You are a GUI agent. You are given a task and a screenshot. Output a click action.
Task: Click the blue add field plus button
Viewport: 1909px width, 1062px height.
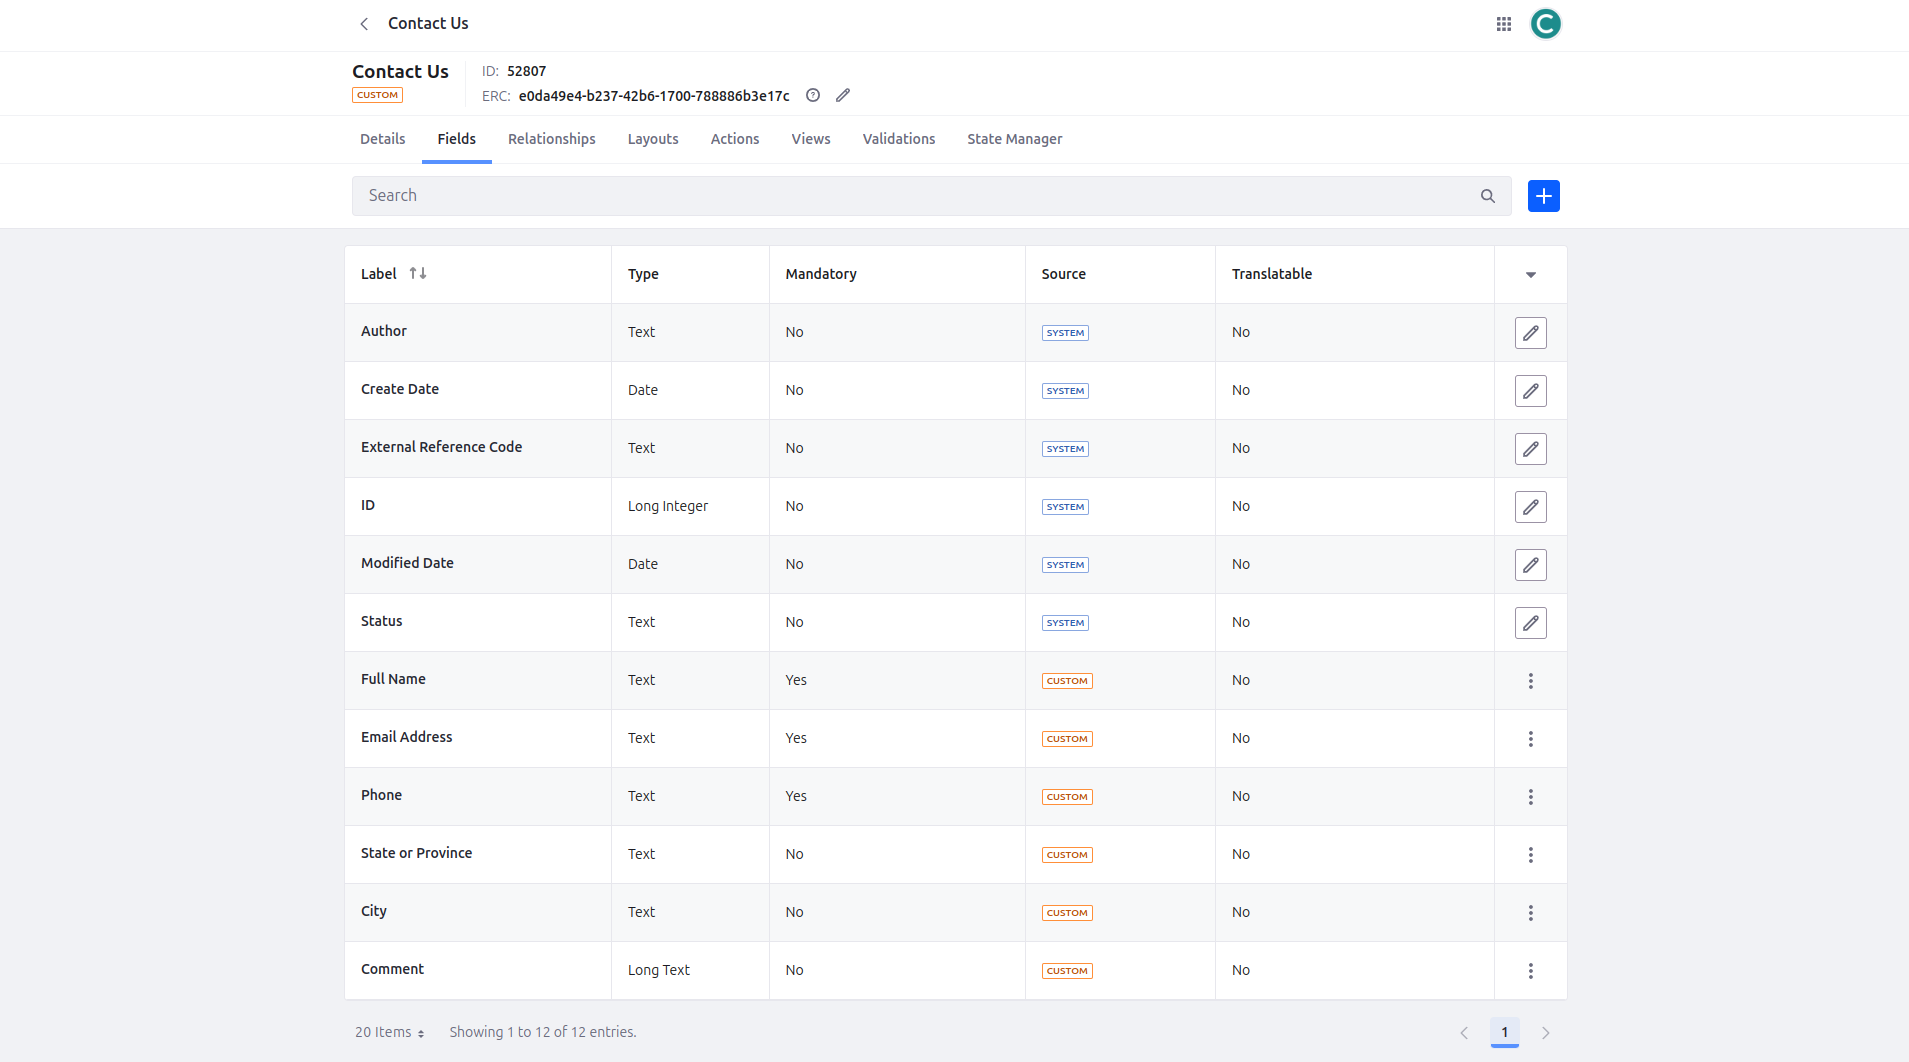pyautogui.click(x=1543, y=196)
